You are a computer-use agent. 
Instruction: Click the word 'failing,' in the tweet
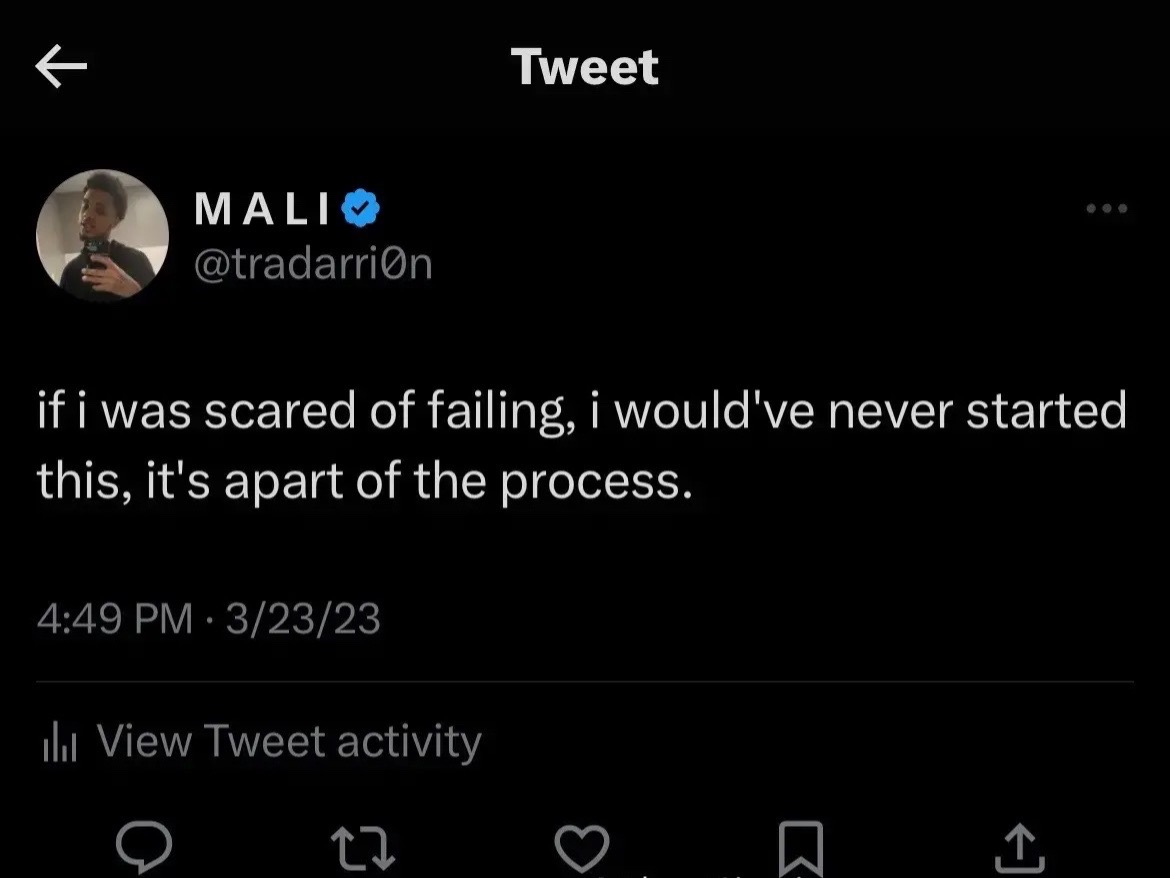click(501, 412)
